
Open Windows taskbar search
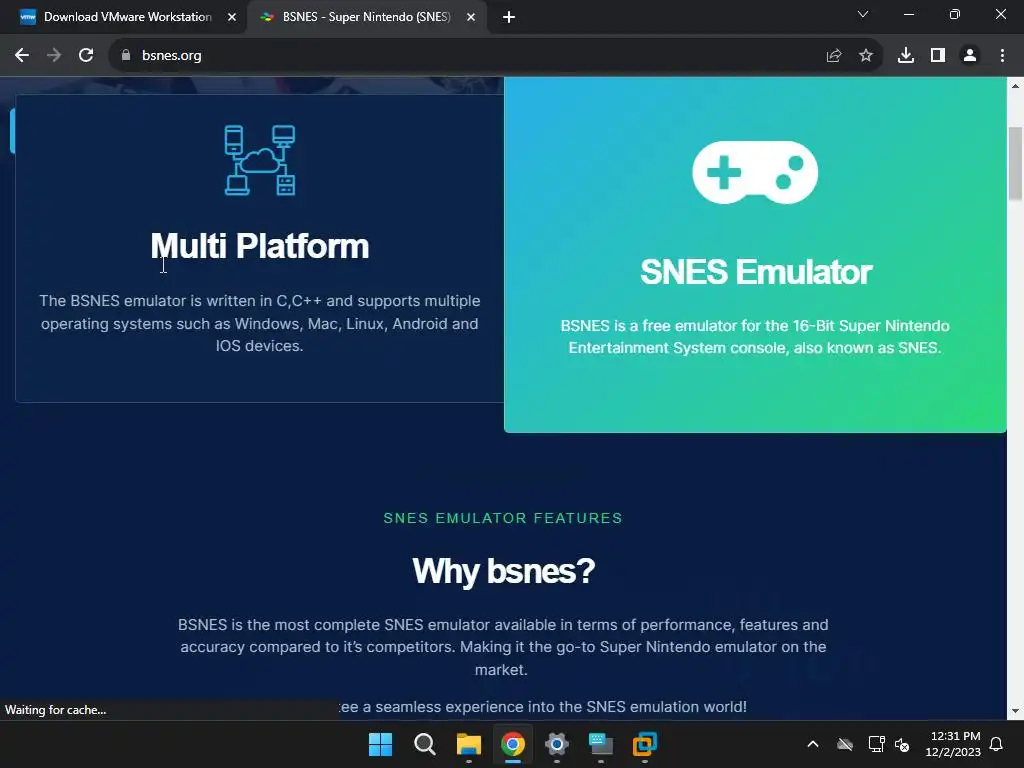pyautogui.click(x=424, y=744)
